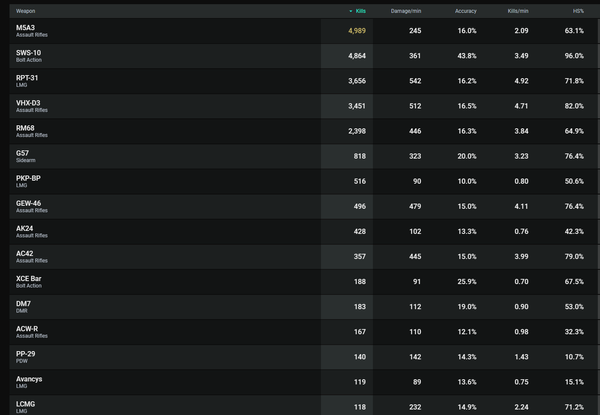Select the VHX-D3 assault rifle entry

[304, 106]
